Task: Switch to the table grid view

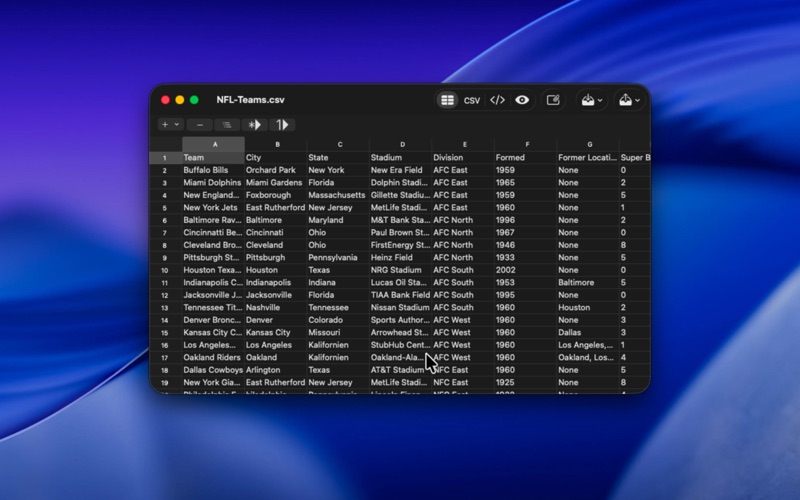Action: click(447, 100)
